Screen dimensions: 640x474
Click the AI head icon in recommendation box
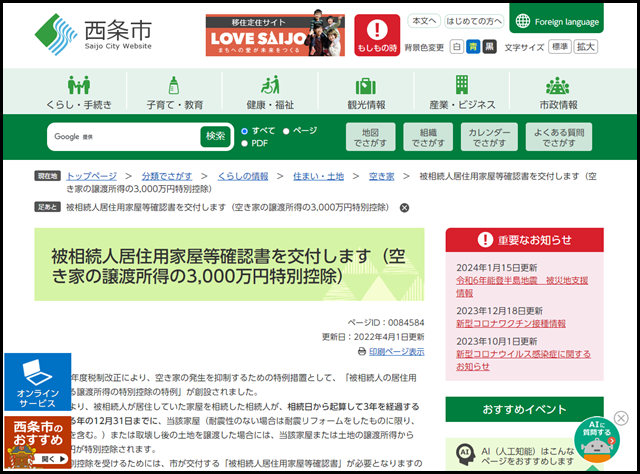point(465,454)
